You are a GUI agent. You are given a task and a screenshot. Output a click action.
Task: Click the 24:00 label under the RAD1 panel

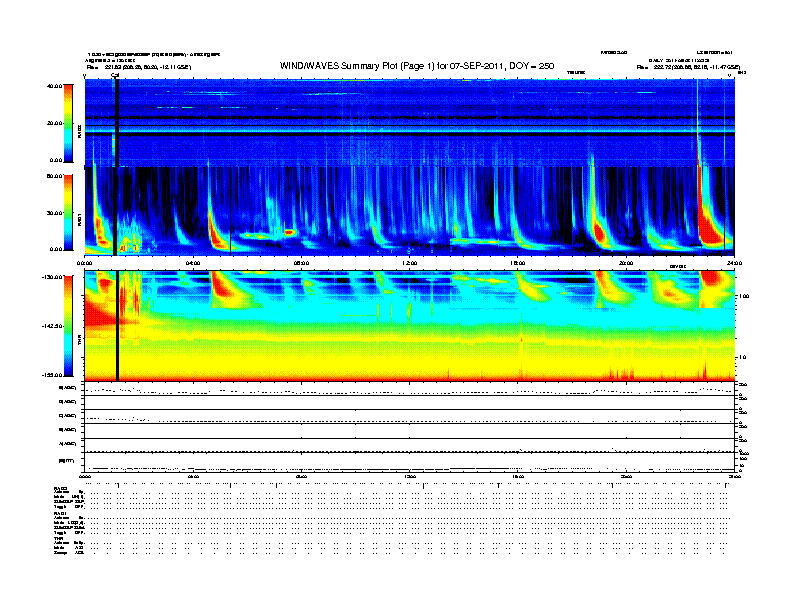734,263
